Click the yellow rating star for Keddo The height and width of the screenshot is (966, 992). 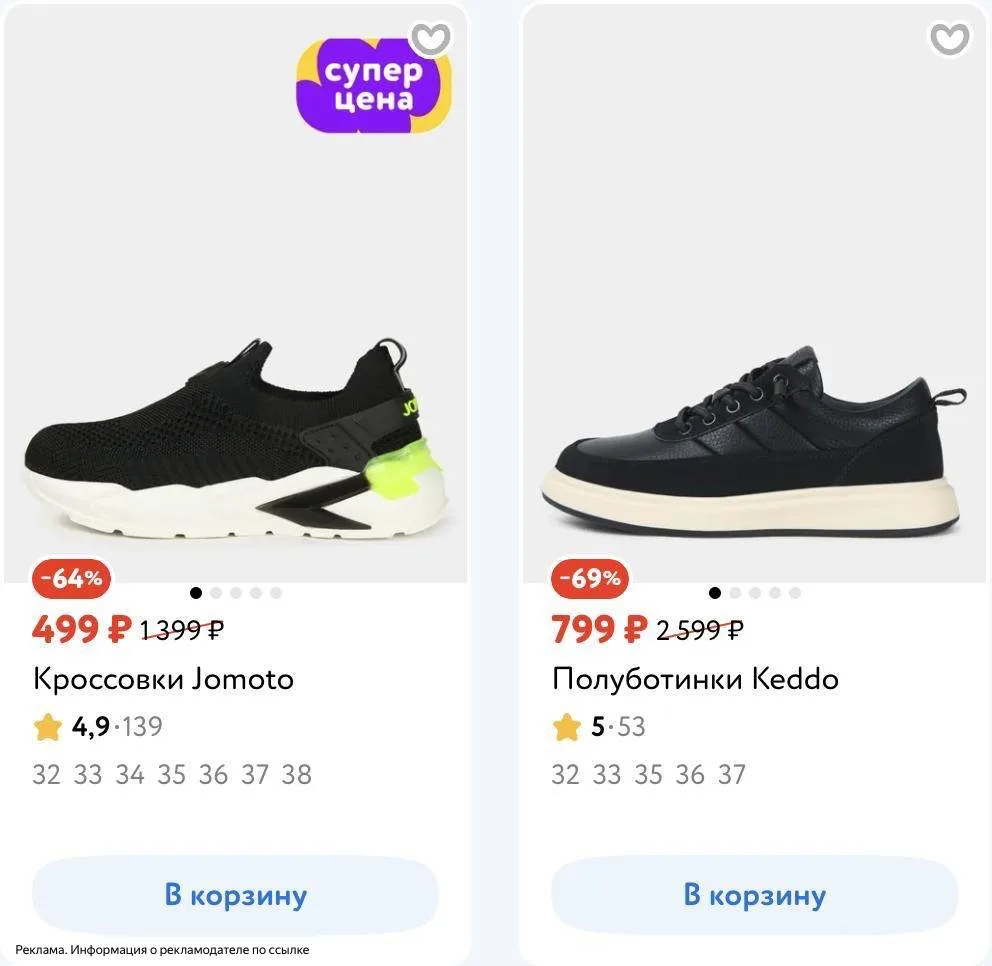pos(566,727)
